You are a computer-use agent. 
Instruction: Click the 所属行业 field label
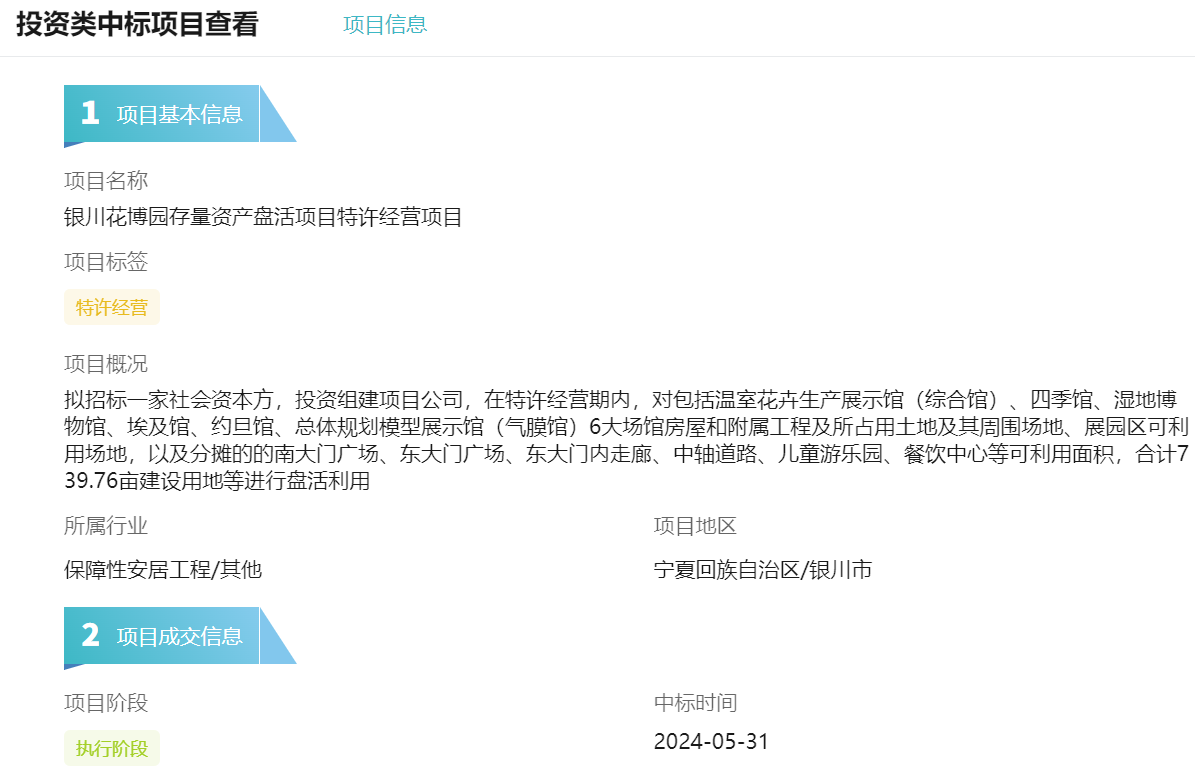106,526
